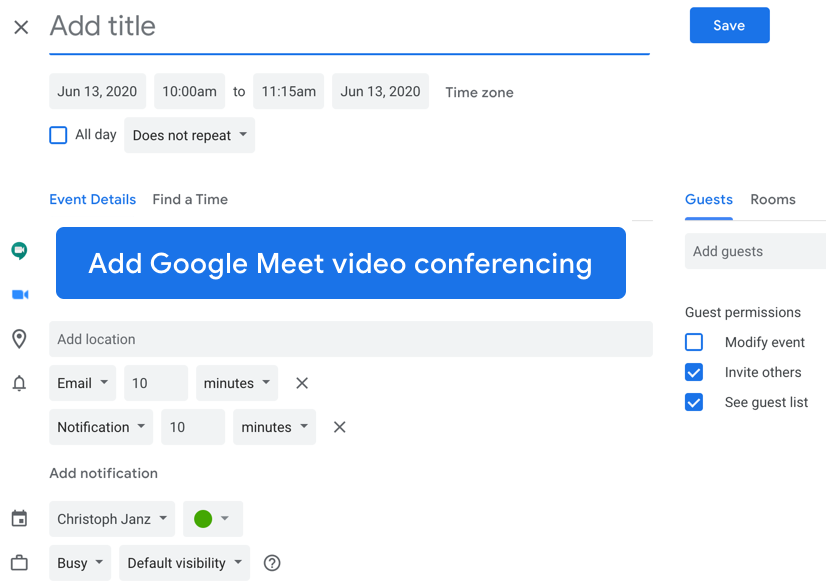Click the Add title field

pos(349,26)
